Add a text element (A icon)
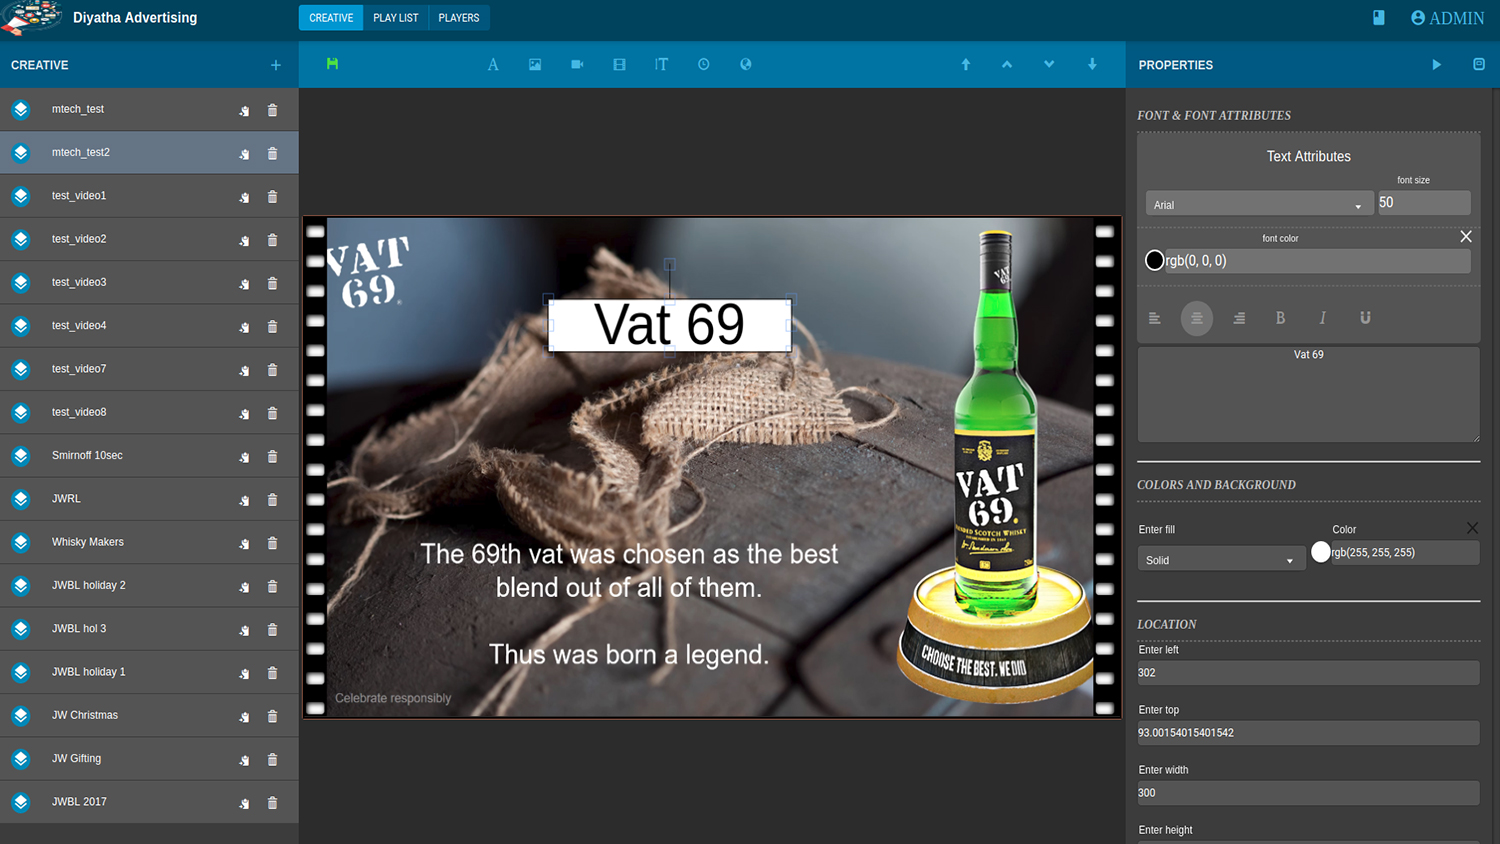 click(493, 64)
